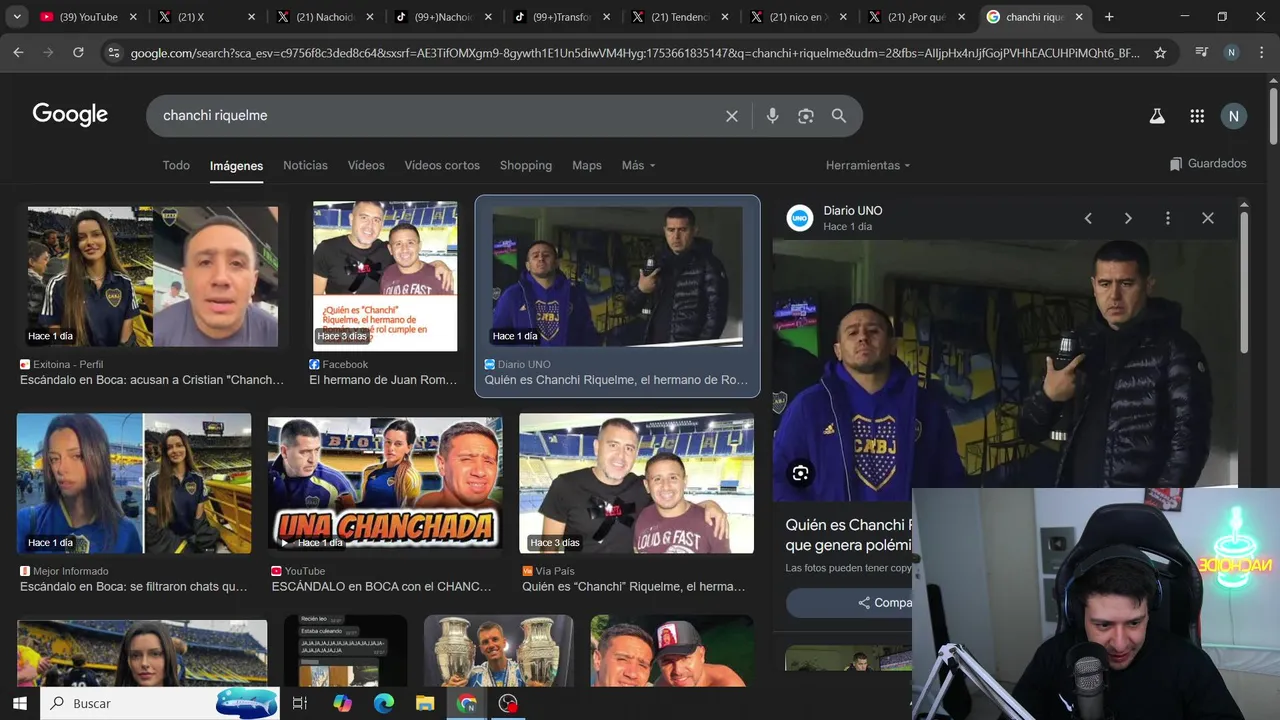1280x720 pixels.
Task: Switch to Maps tab
Action: tap(587, 165)
